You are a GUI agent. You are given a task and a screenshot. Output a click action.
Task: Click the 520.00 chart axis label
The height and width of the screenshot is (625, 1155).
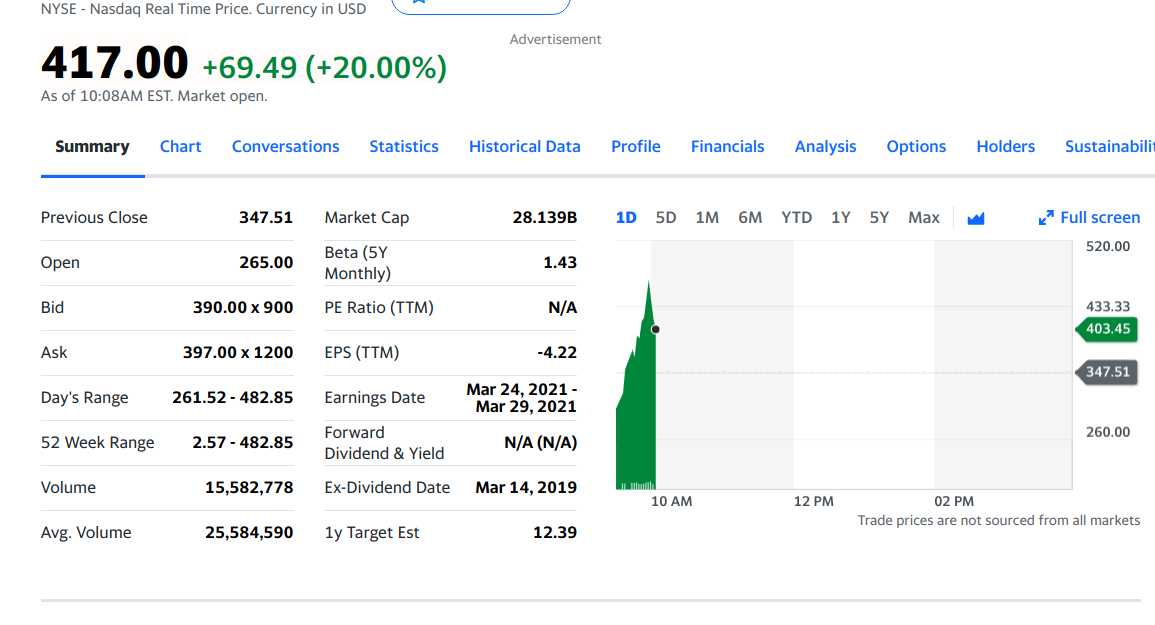tap(1108, 246)
